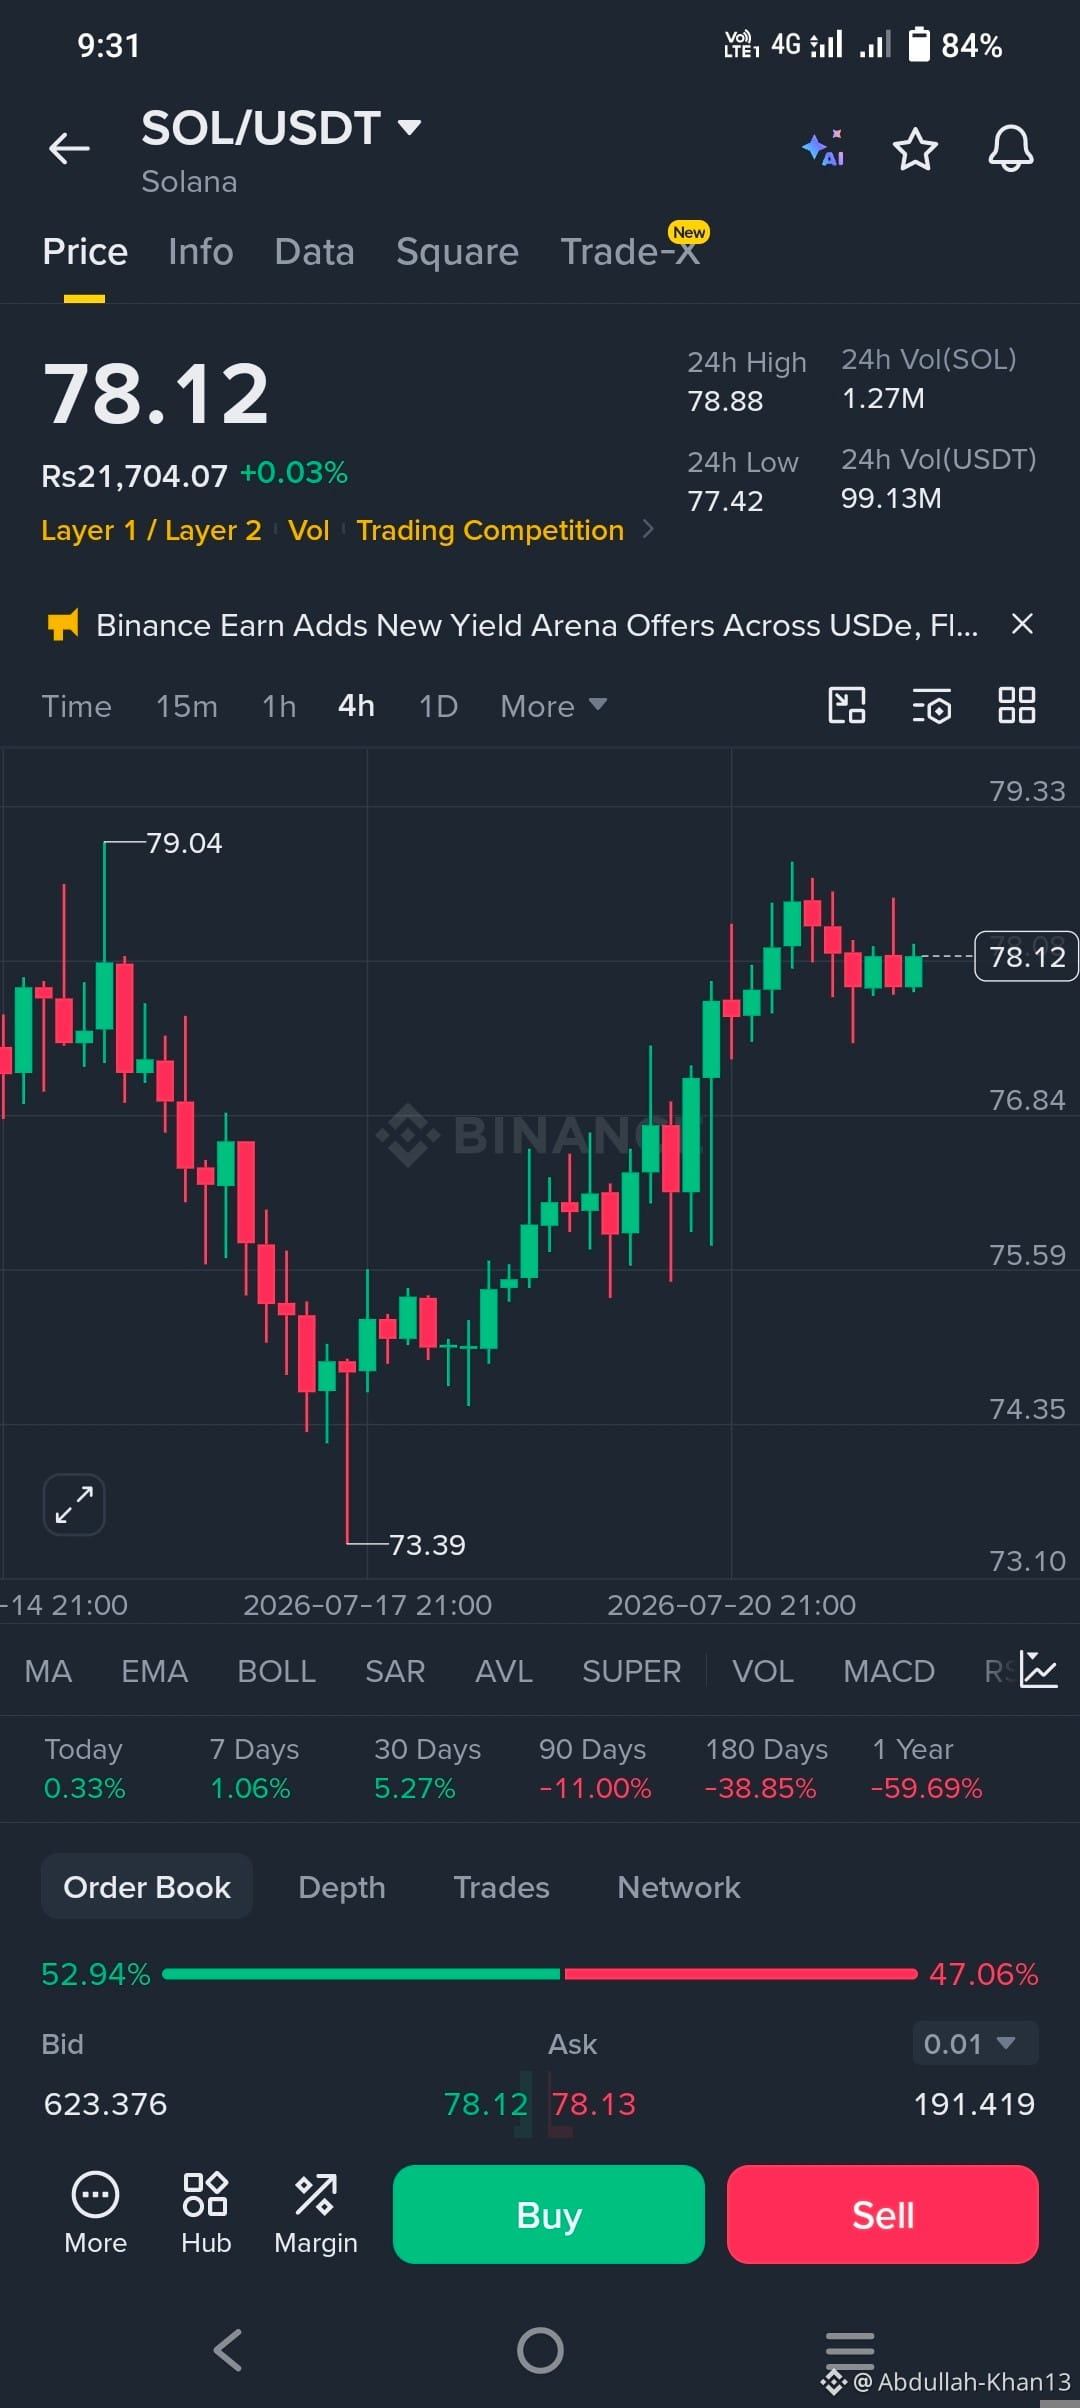Tap the 24h High 78.88 value
This screenshot has width=1080, height=2408.
(x=725, y=401)
